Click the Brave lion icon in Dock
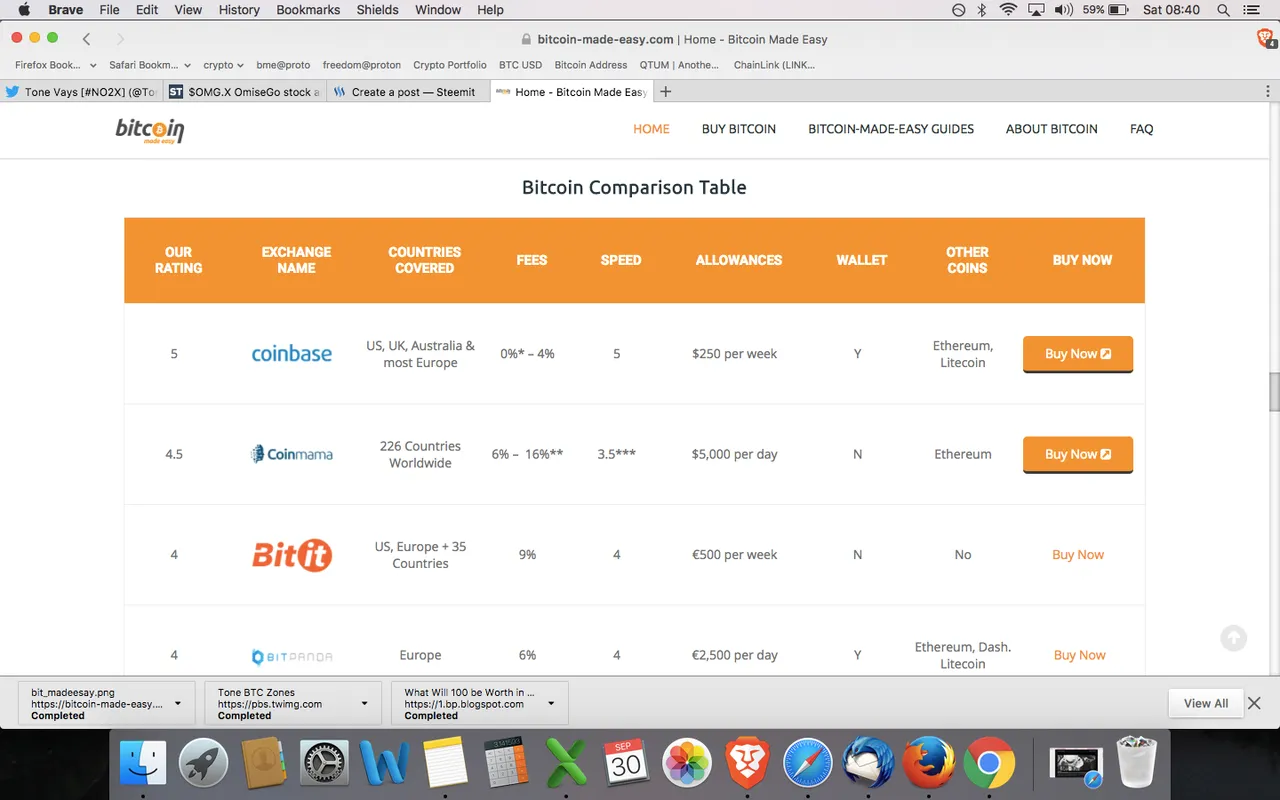 click(747, 764)
